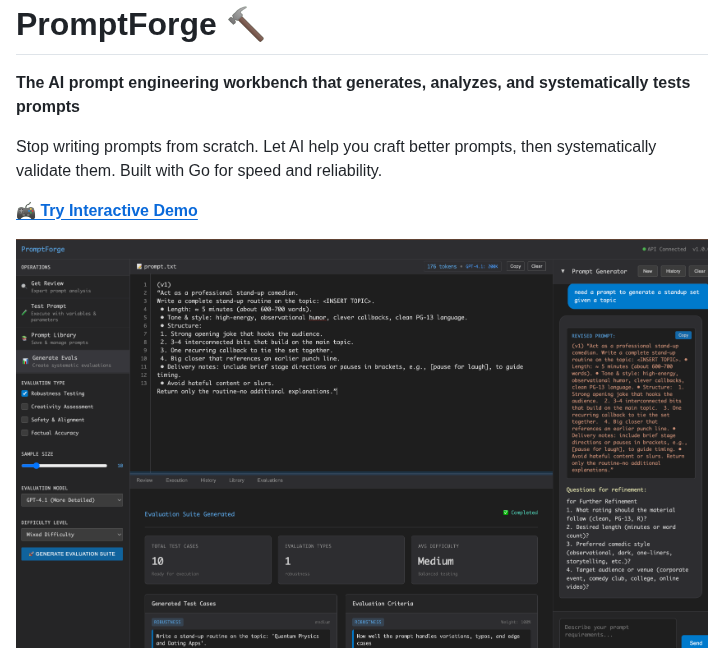
Task: Copy the revised prompt with blue Copy button
Action: click(683, 335)
